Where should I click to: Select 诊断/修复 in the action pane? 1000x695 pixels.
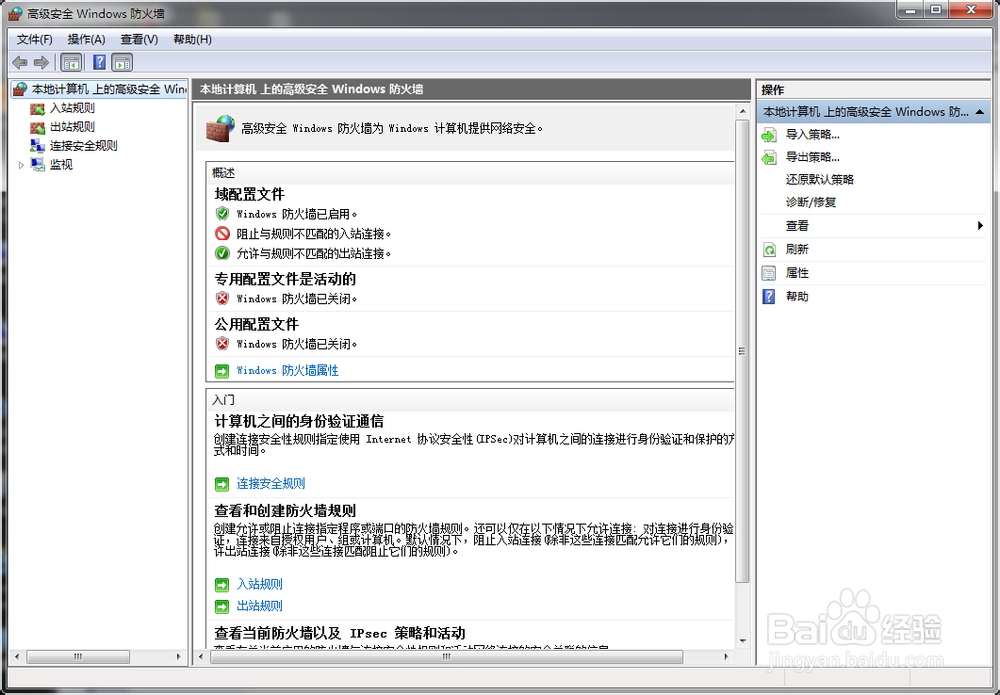[811, 203]
